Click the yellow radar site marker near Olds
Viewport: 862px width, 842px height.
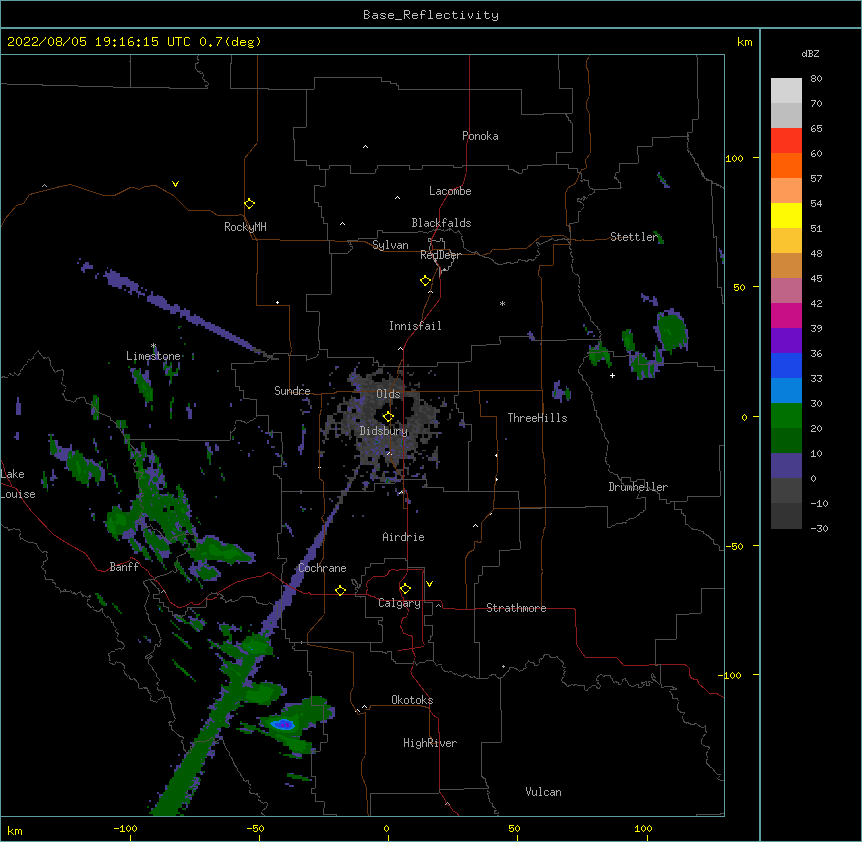coord(388,416)
